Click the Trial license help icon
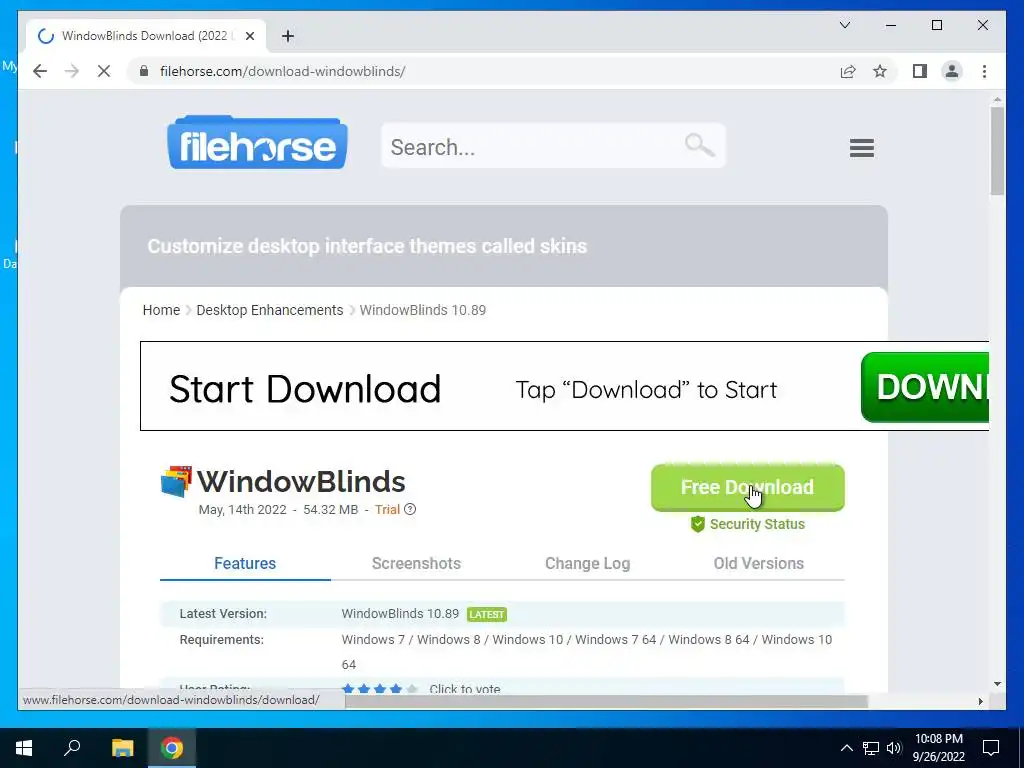Viewport: 1024px width, 768px height. [410, 509]
